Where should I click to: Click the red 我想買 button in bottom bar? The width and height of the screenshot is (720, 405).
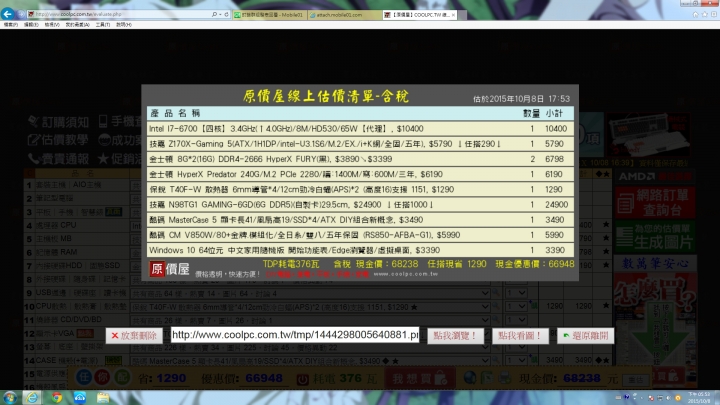point(420,379)
